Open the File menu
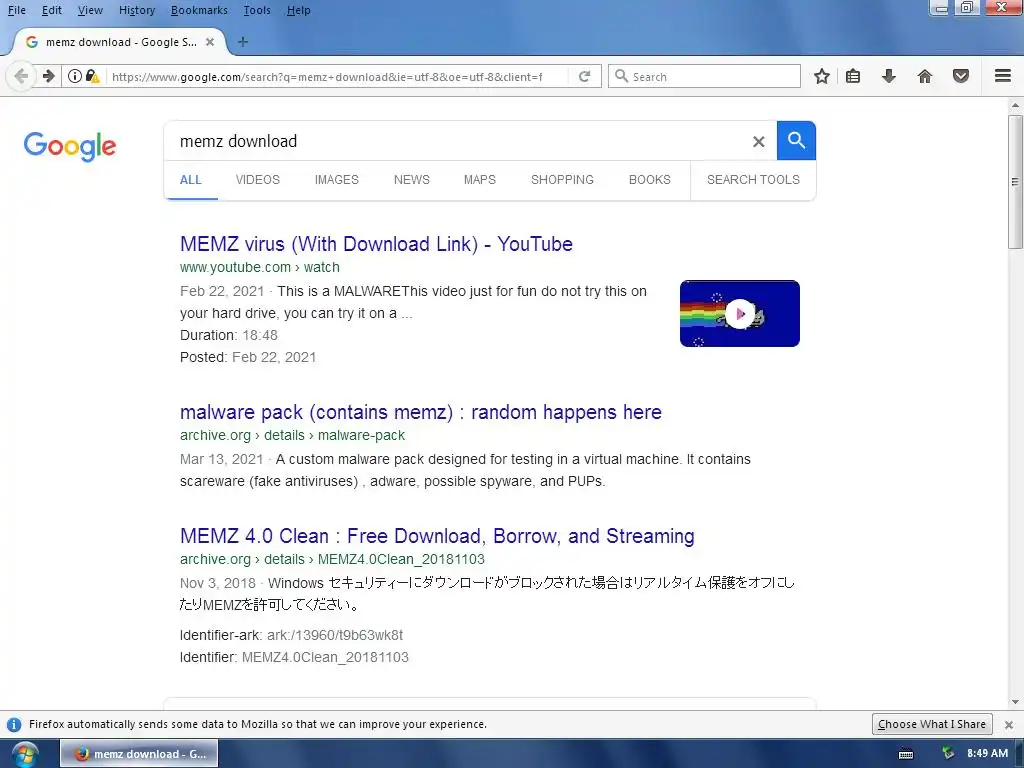The image size is (1024, 768). 17,10
